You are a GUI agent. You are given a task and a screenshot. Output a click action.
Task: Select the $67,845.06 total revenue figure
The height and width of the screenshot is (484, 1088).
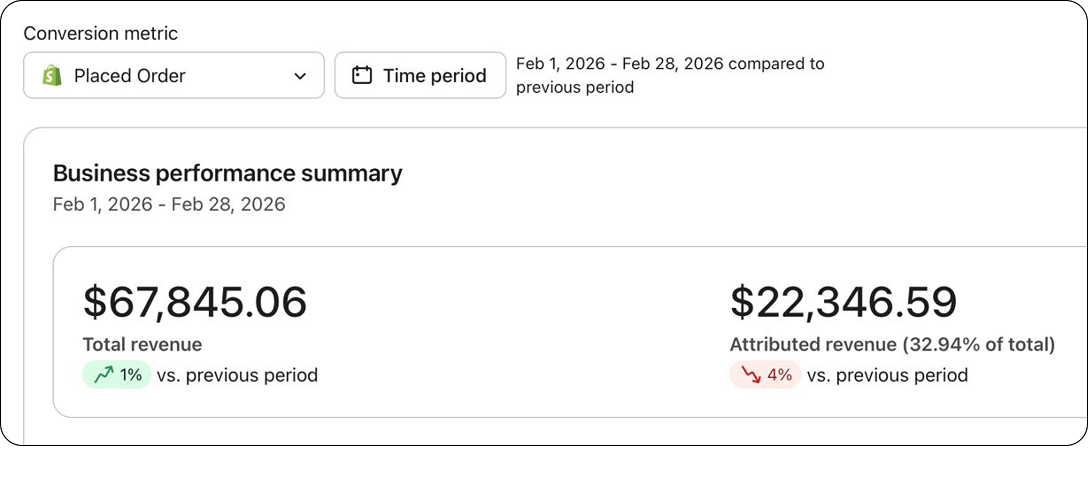click(195, 302)
